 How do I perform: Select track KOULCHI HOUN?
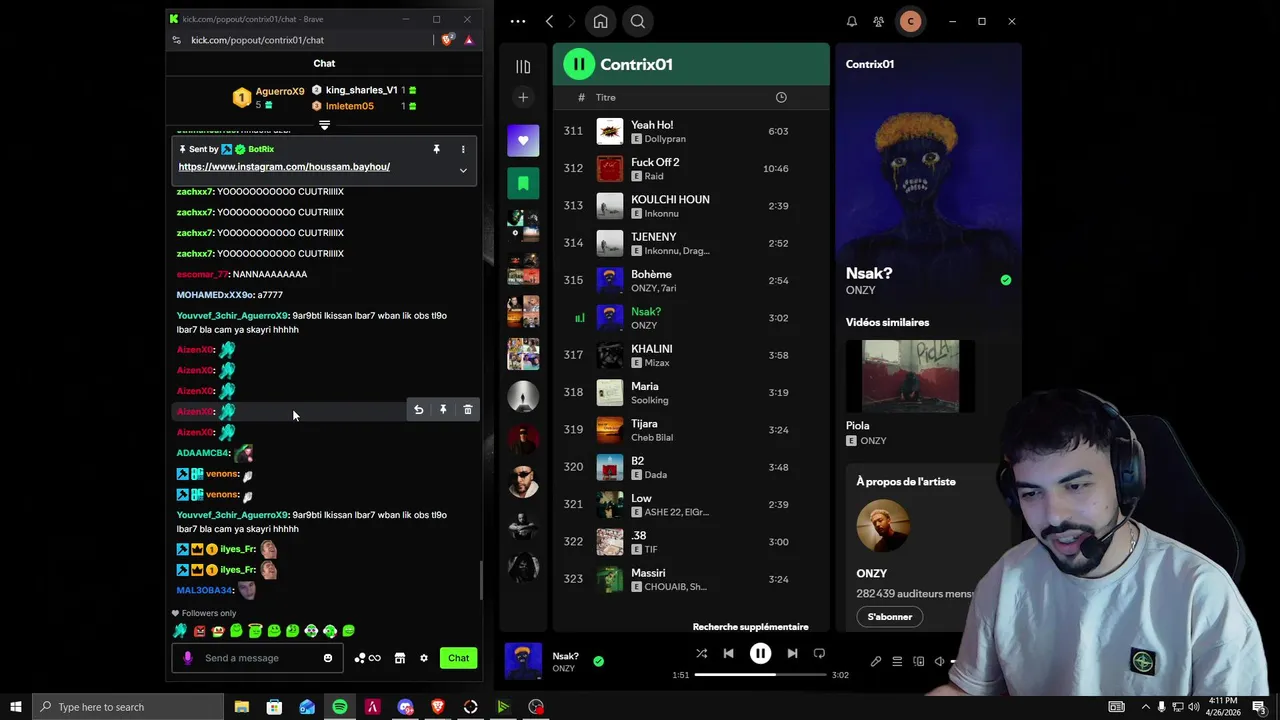(x=691, y=206)
